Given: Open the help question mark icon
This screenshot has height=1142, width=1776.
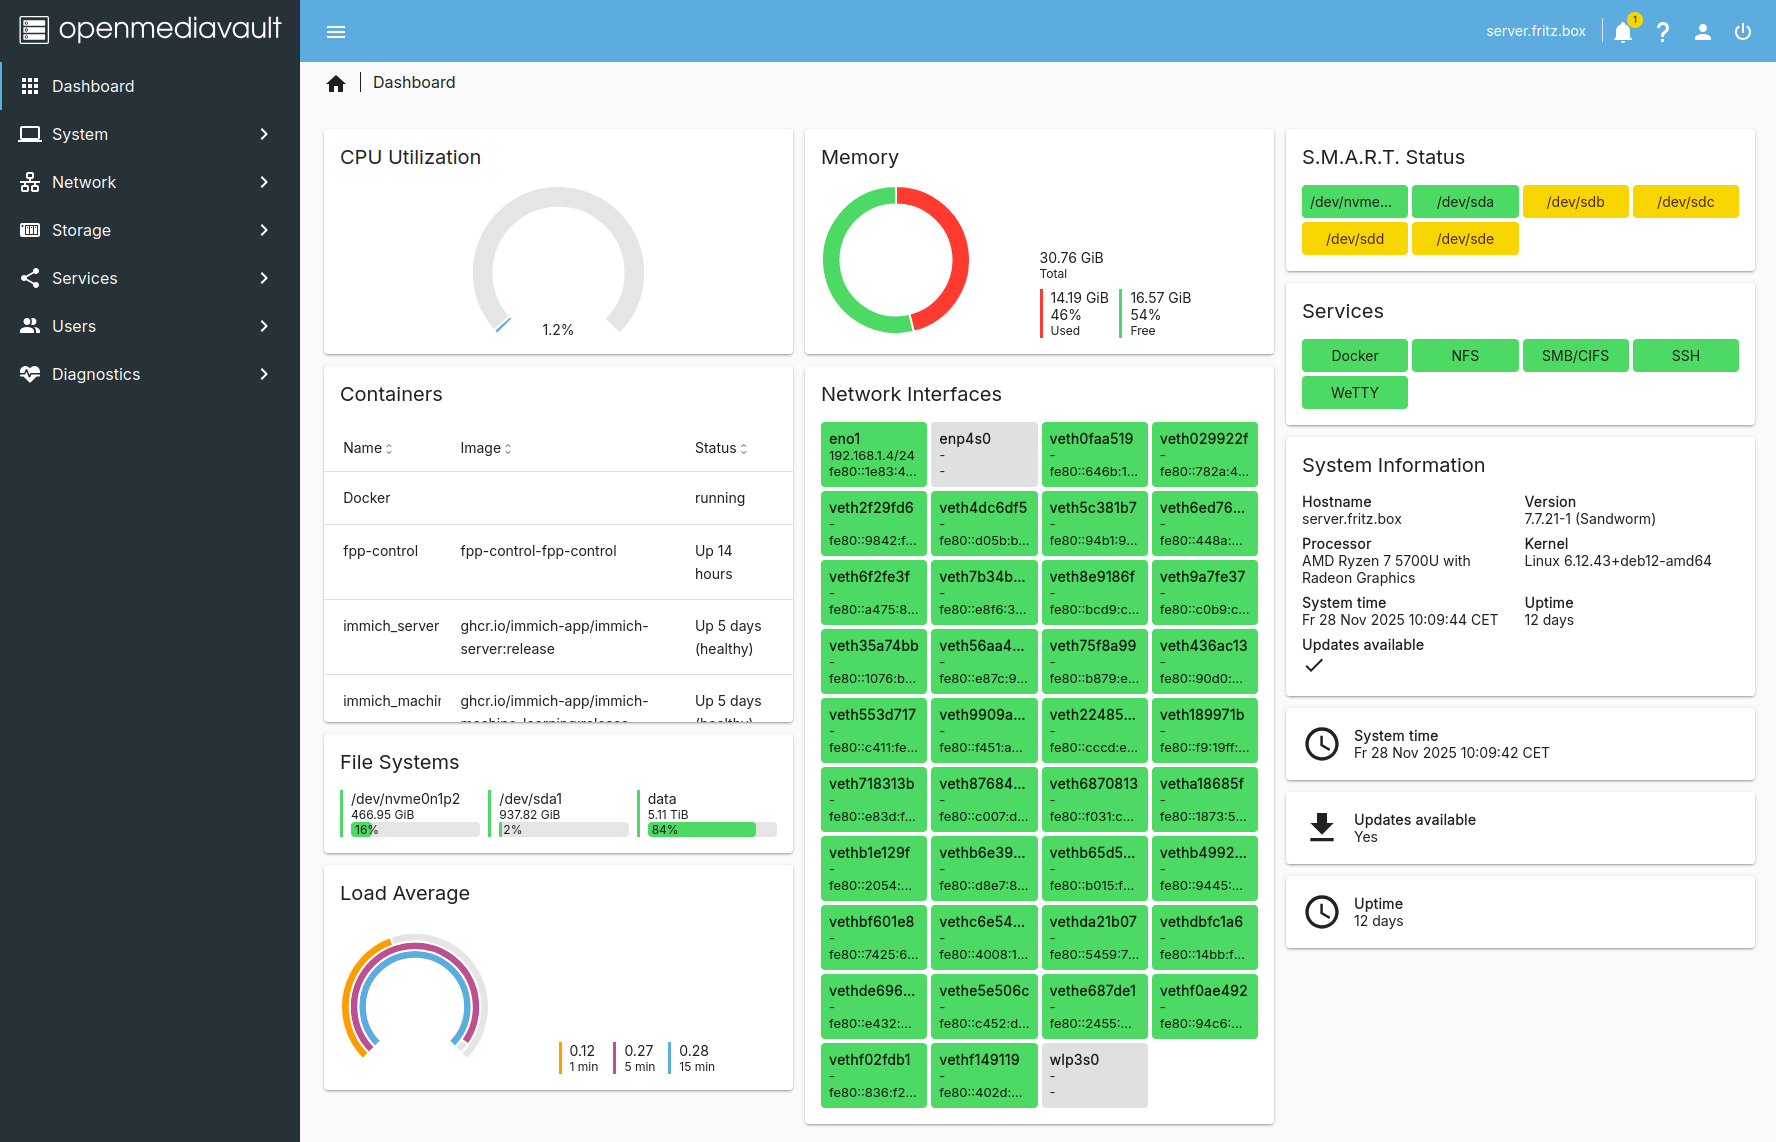Looking at the screenshot, I should (1662, 32).
